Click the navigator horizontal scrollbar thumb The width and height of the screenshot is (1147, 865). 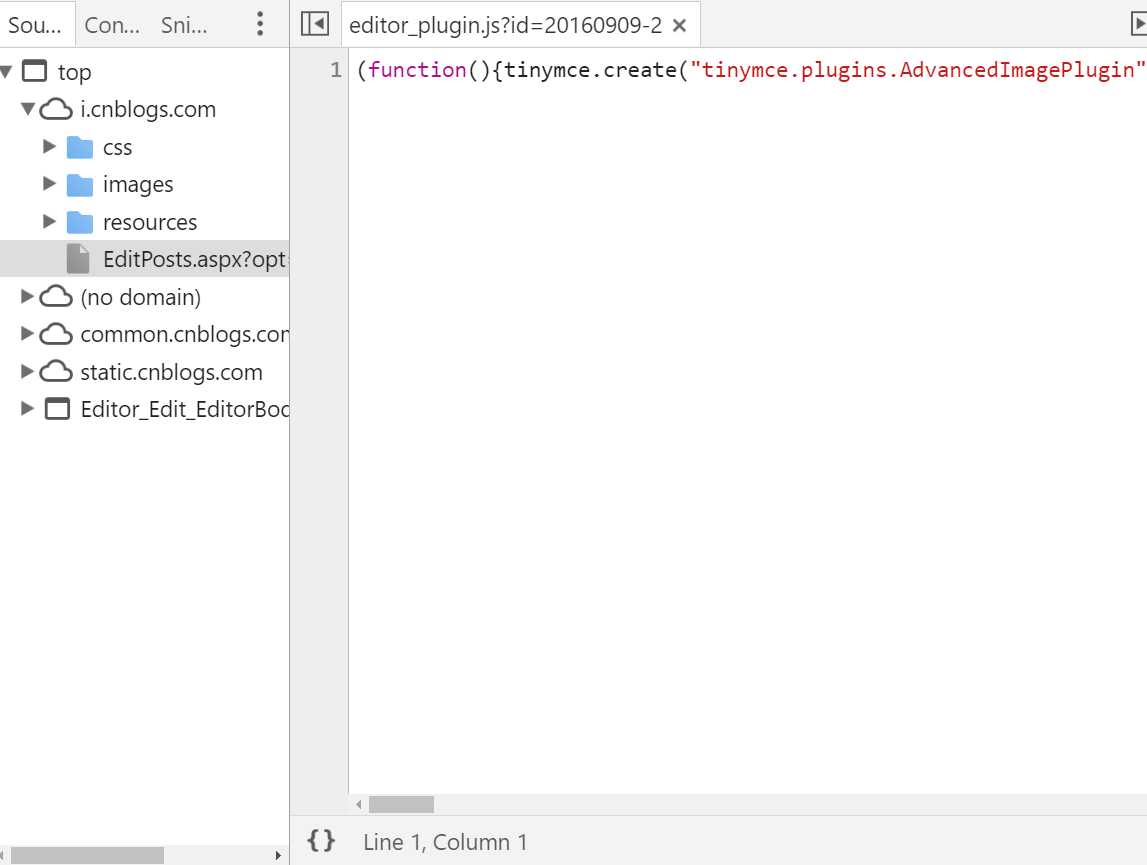[87, 855]
